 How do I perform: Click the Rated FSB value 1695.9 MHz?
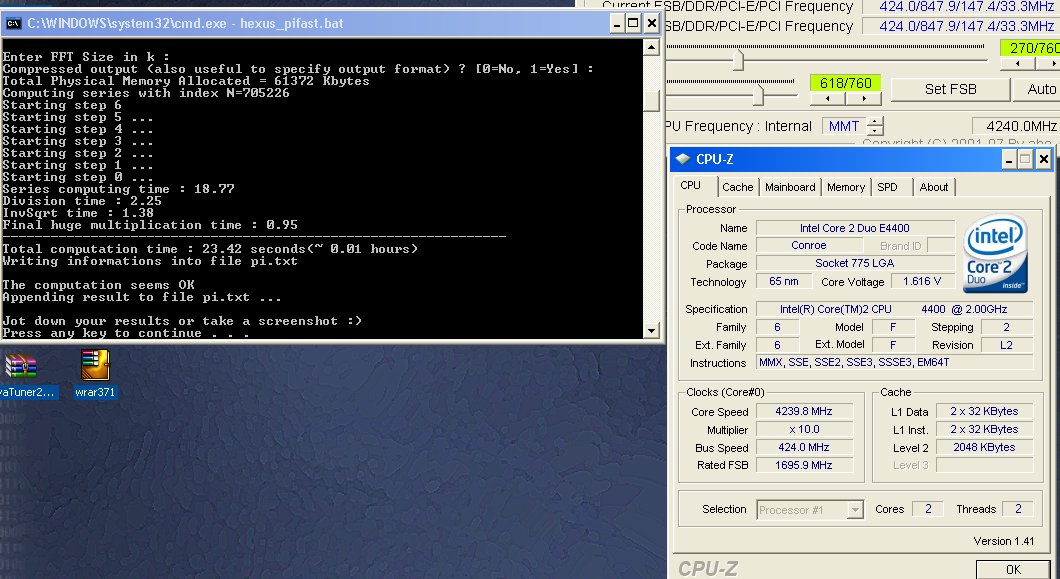804,465
